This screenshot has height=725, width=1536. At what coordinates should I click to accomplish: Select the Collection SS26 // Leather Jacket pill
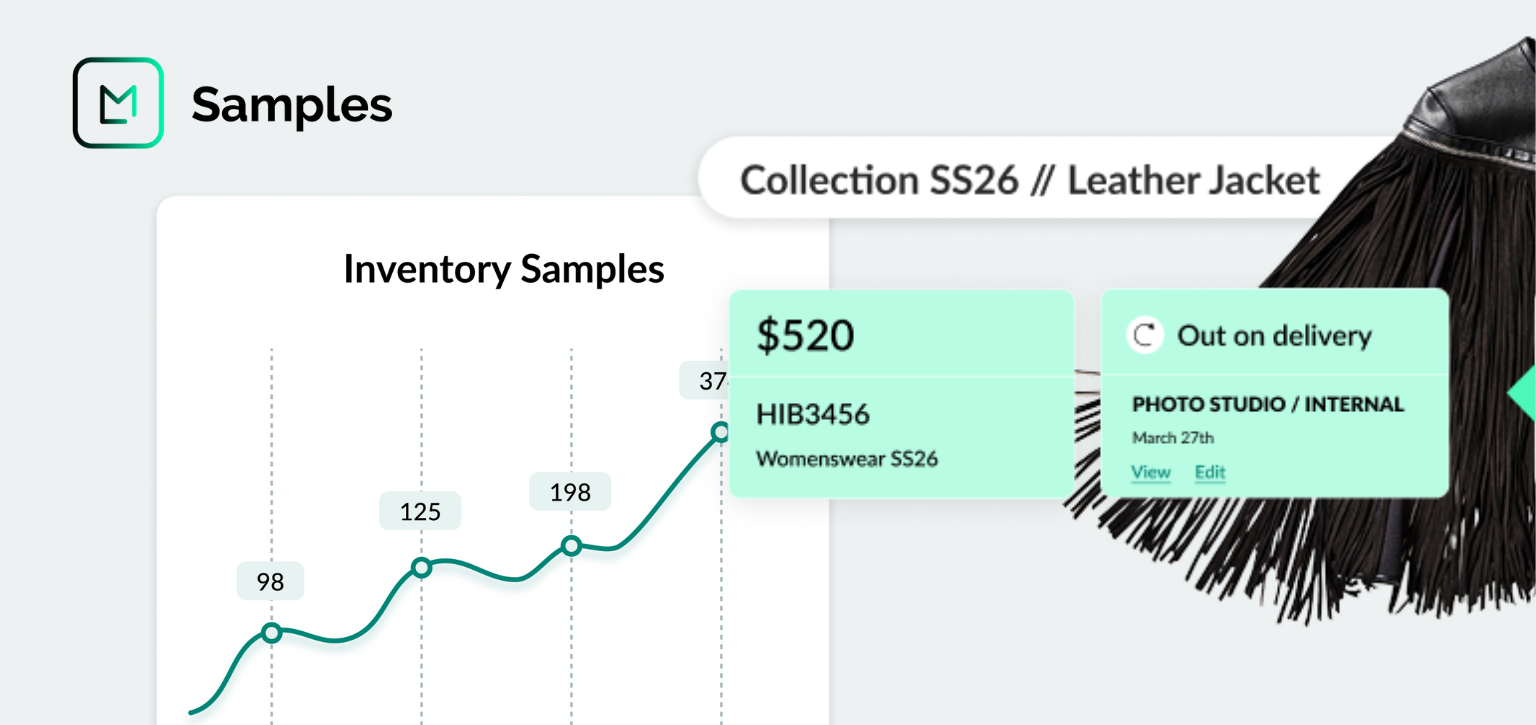[1030, 181]
